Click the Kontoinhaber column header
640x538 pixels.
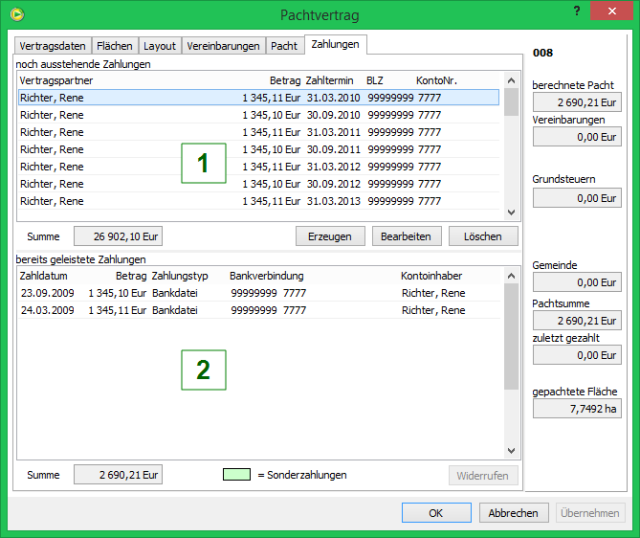[x=431, y=276]
